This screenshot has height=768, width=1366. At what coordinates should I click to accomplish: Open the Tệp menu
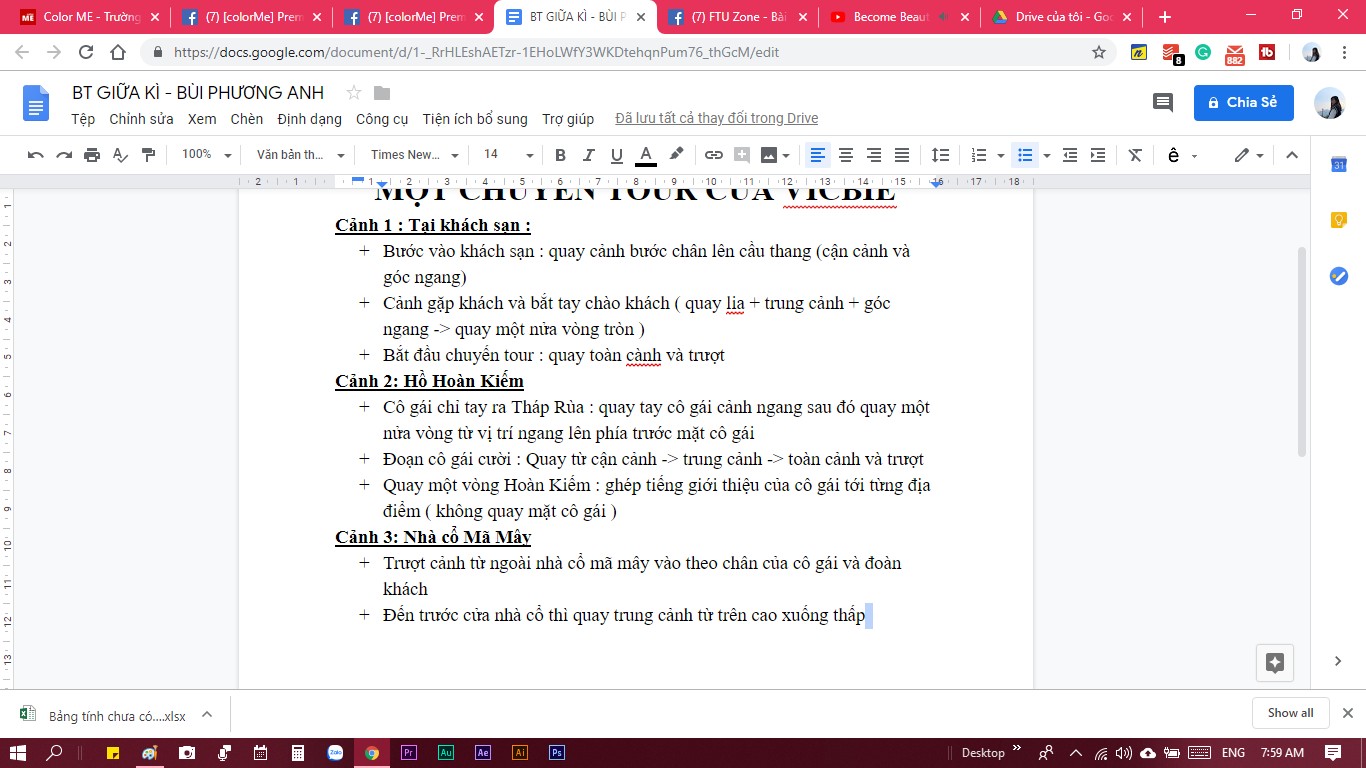coord(83,119)
